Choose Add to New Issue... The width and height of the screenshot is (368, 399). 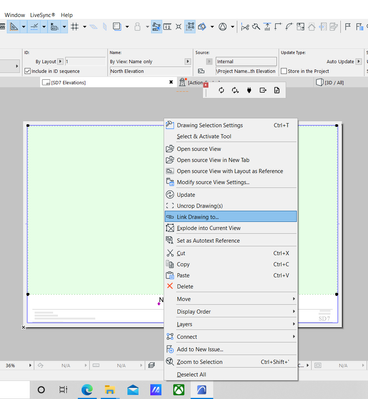231,349
